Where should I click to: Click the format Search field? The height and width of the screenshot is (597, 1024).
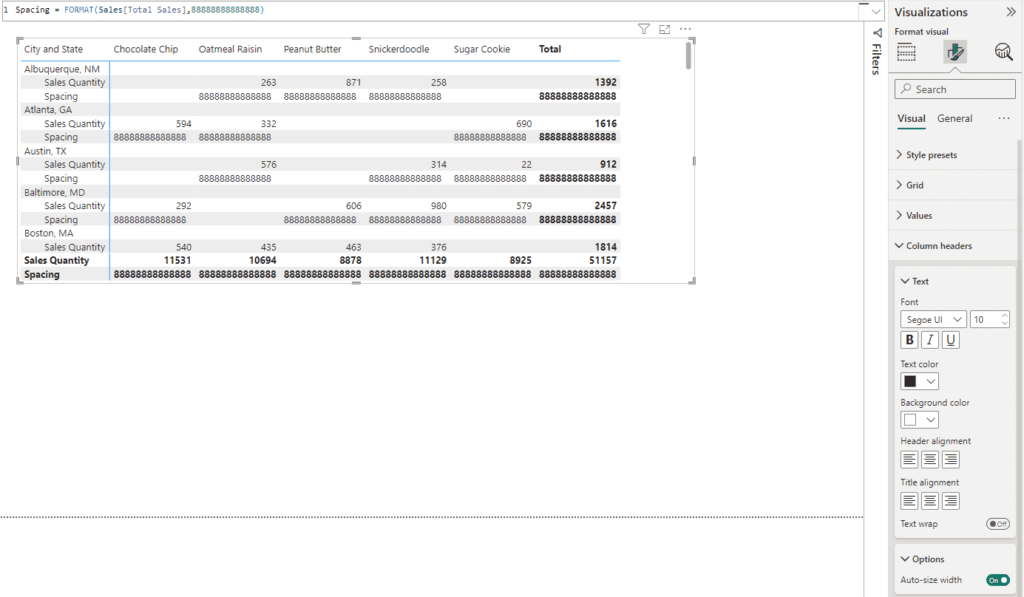point(955,89)
